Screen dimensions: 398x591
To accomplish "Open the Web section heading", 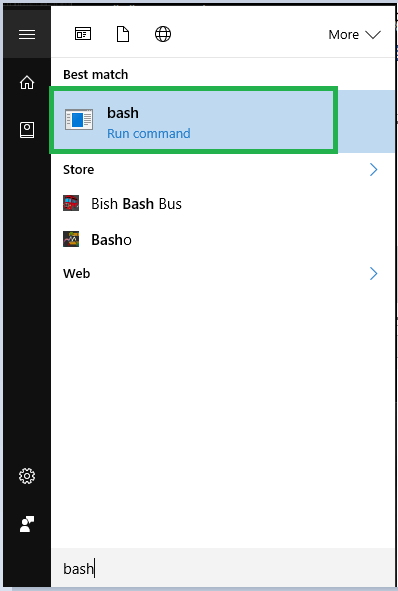I will [x=77, y=273].
